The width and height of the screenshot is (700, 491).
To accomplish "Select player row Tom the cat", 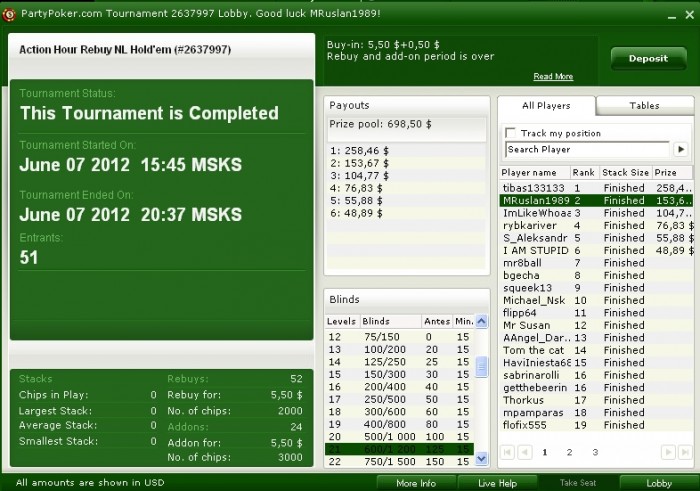I will pyautogui.click(x=596, y=350).
